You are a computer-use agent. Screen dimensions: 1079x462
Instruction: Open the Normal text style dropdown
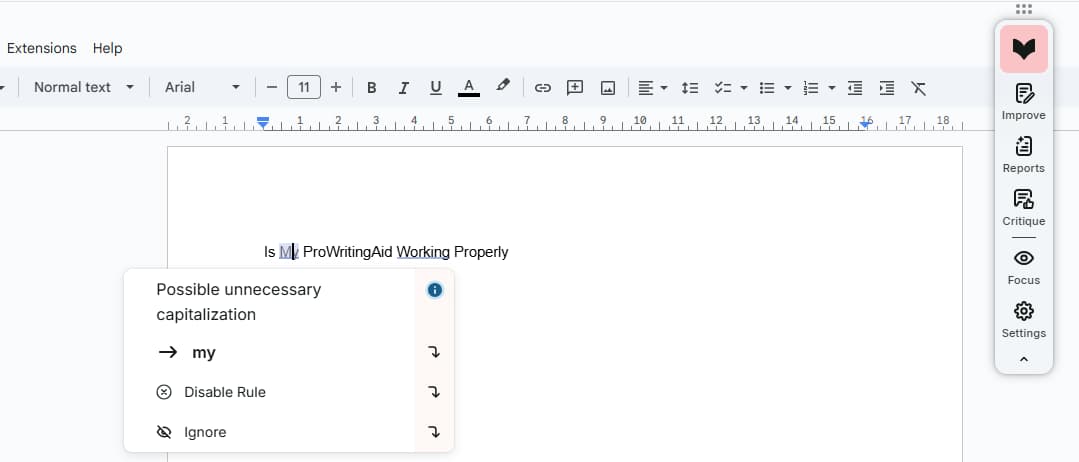click(83, 87)
